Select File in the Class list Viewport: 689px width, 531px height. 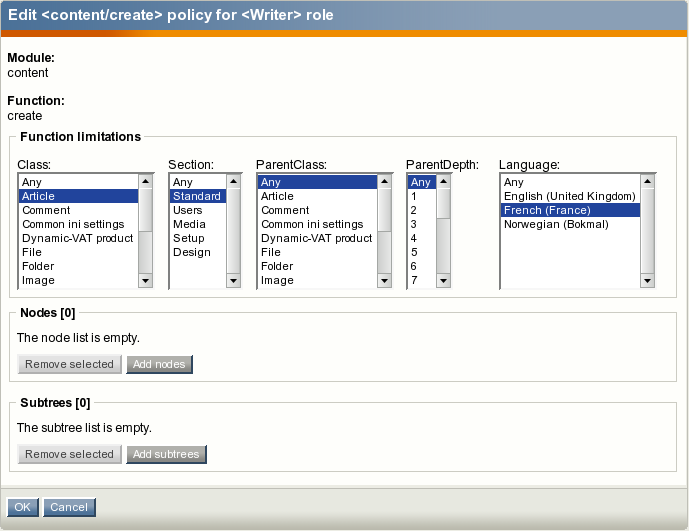(x=79, y=252)
